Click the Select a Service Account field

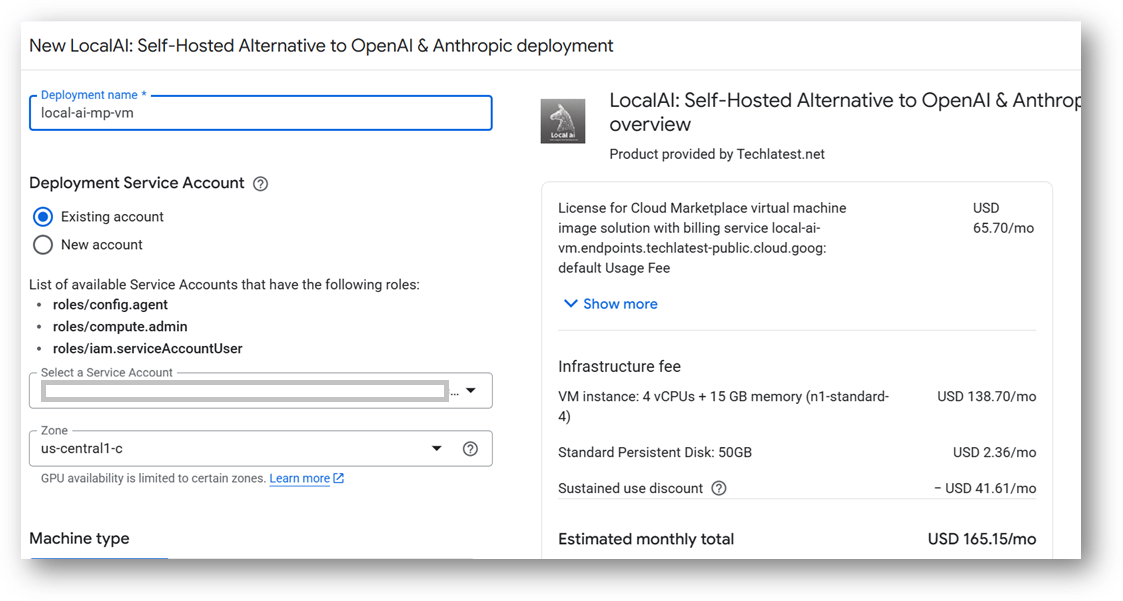261,390
